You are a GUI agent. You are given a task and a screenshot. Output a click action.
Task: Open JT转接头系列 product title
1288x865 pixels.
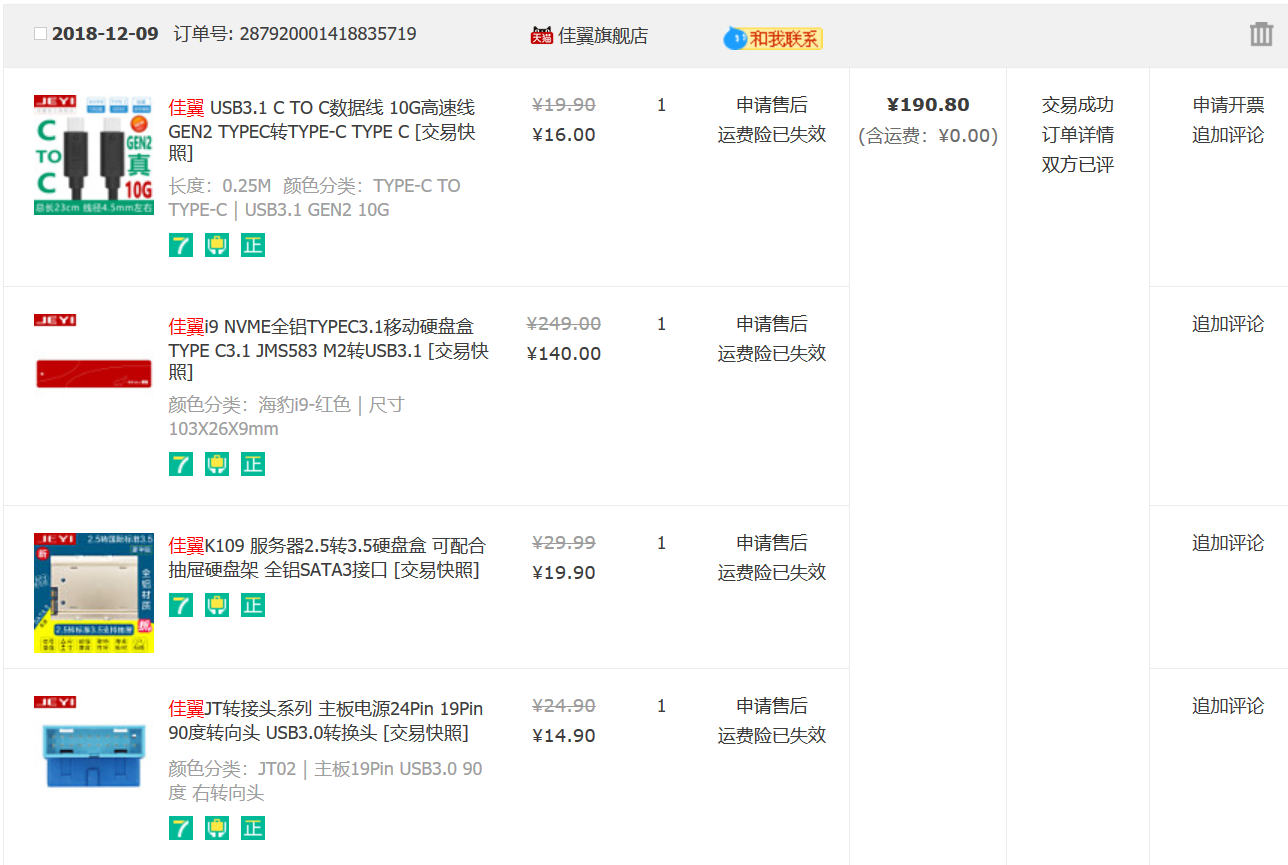click(326, 721)
